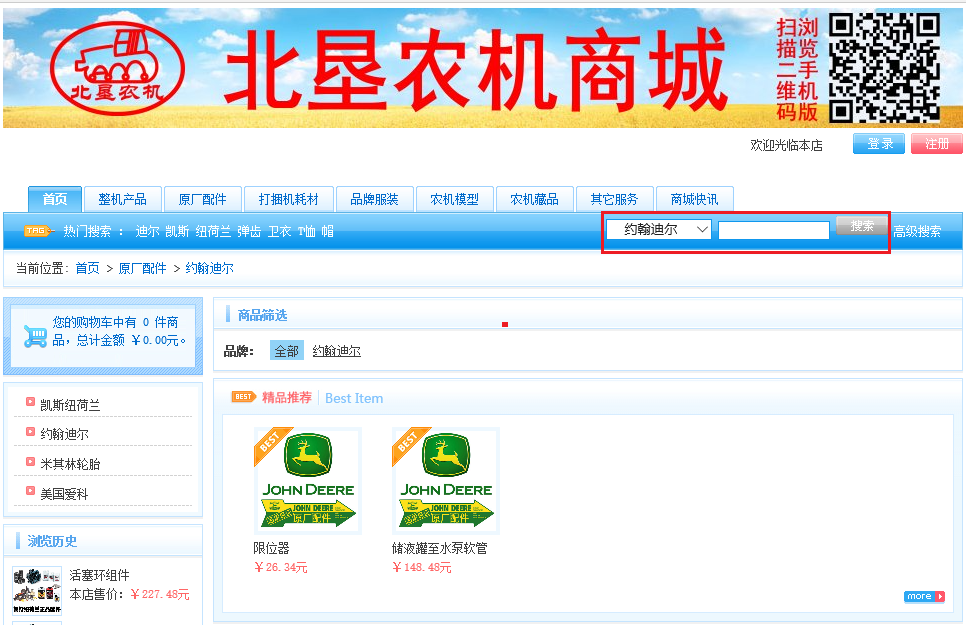The height and width of the screenshot is (625, 966).
Task: Switch to the 整机产品 tab
Action: [x=122, y=198]
